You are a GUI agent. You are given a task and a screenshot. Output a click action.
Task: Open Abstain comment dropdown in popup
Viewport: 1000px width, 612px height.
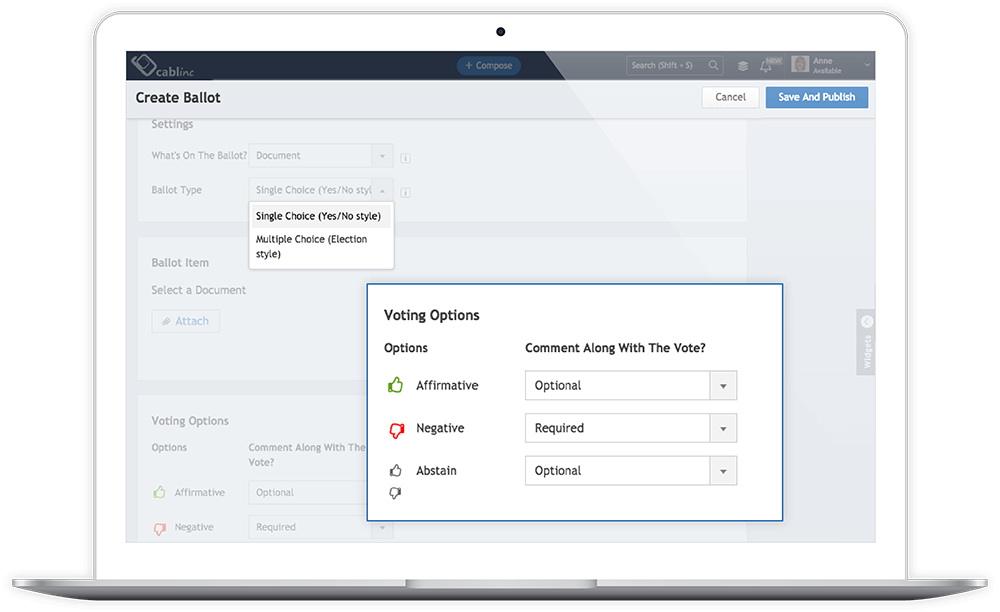631,470
